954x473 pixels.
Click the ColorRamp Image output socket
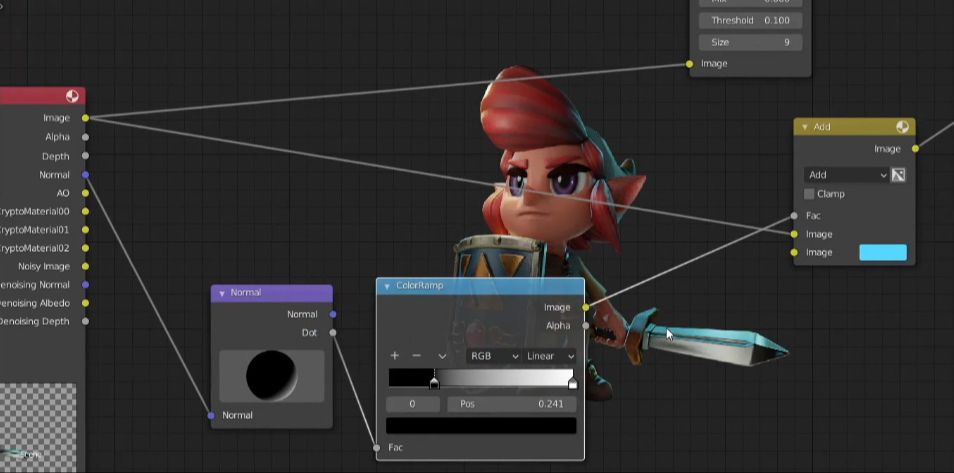pyautogui.click(x=585, y=307)
